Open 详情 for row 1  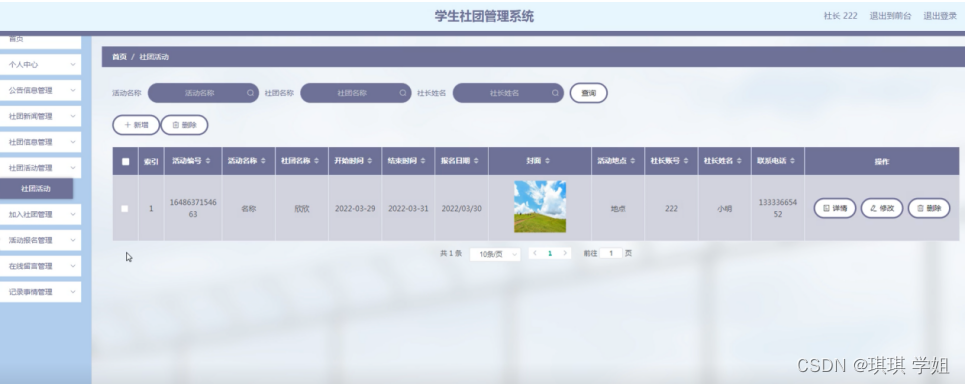pyautogui.click(x=835, y=208)
